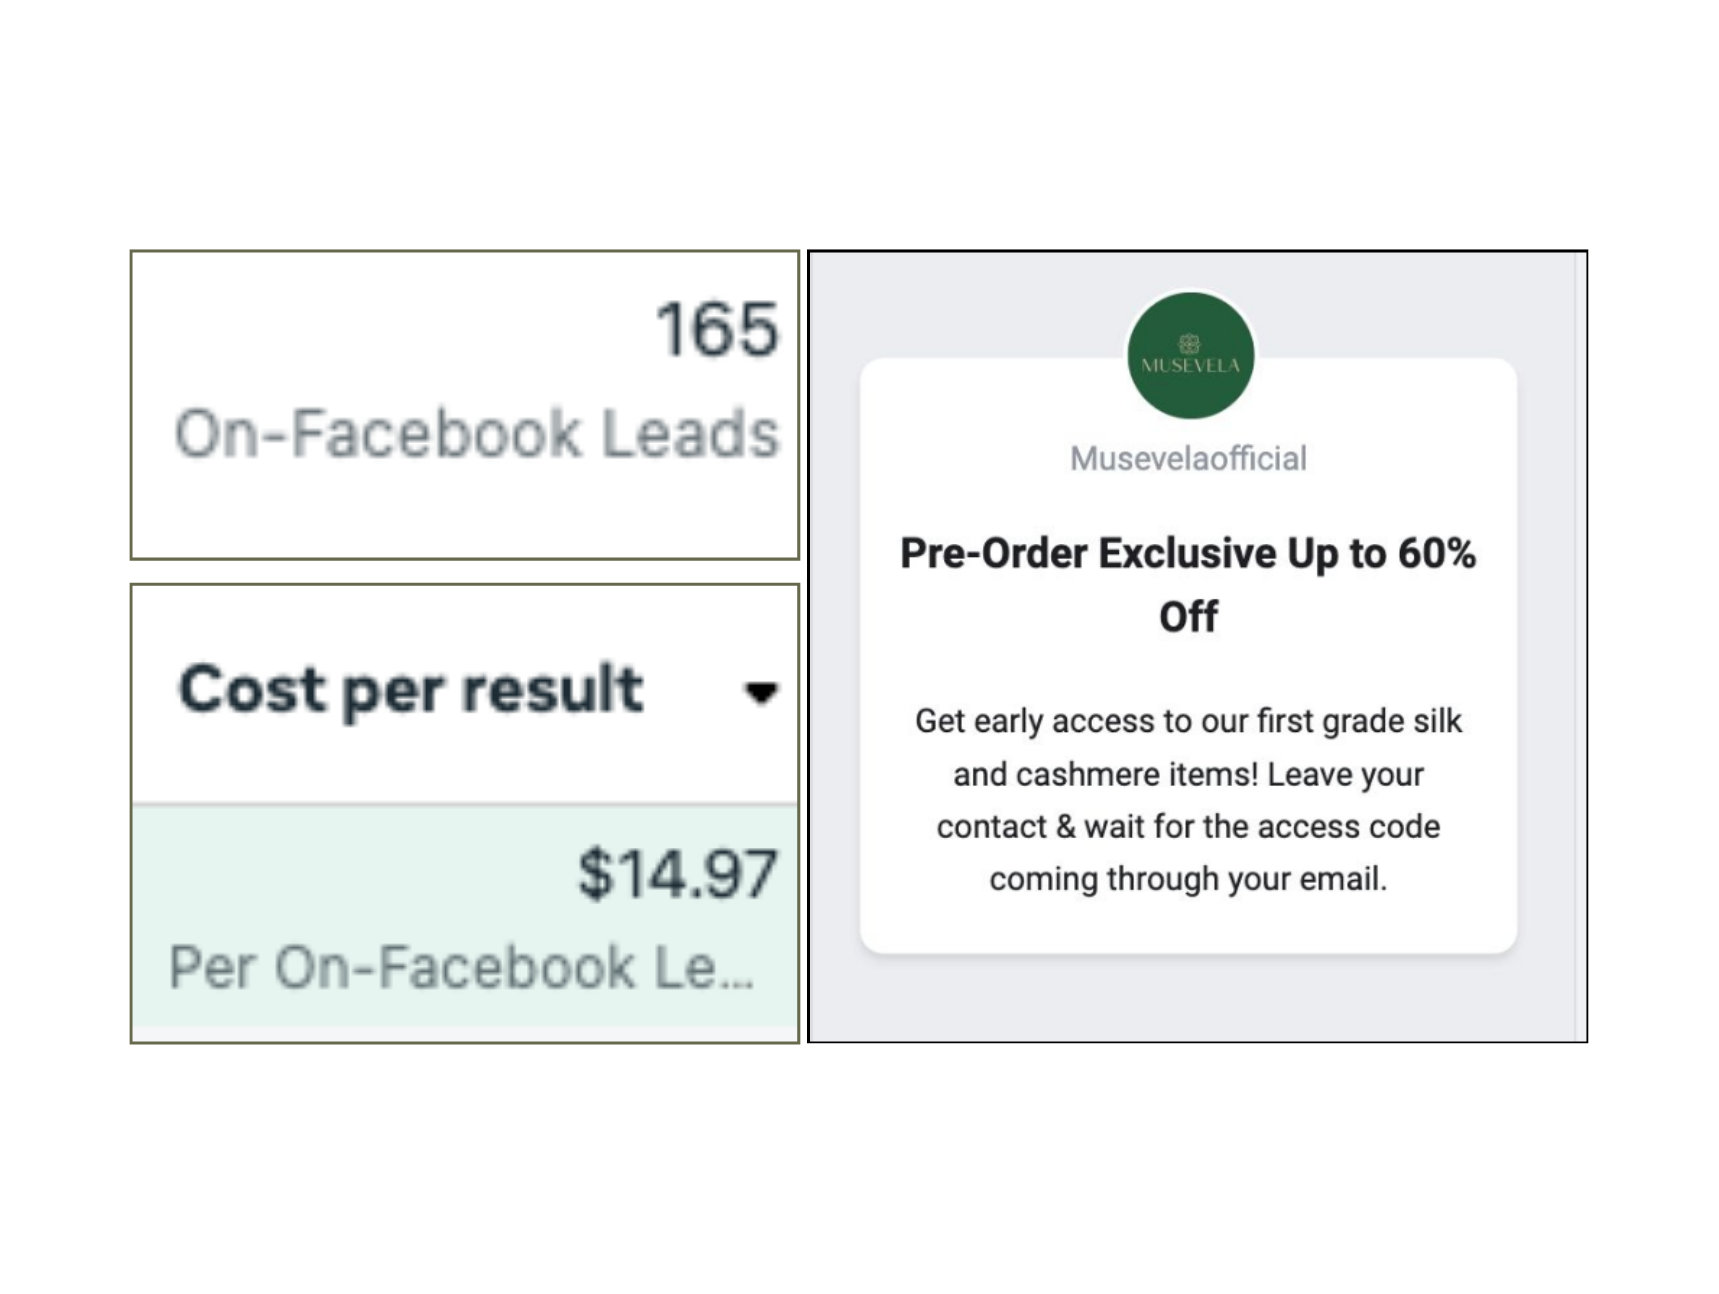
Task: Click the word Off below the headline
Action: pyautogui.click(x=1188, y=617)
